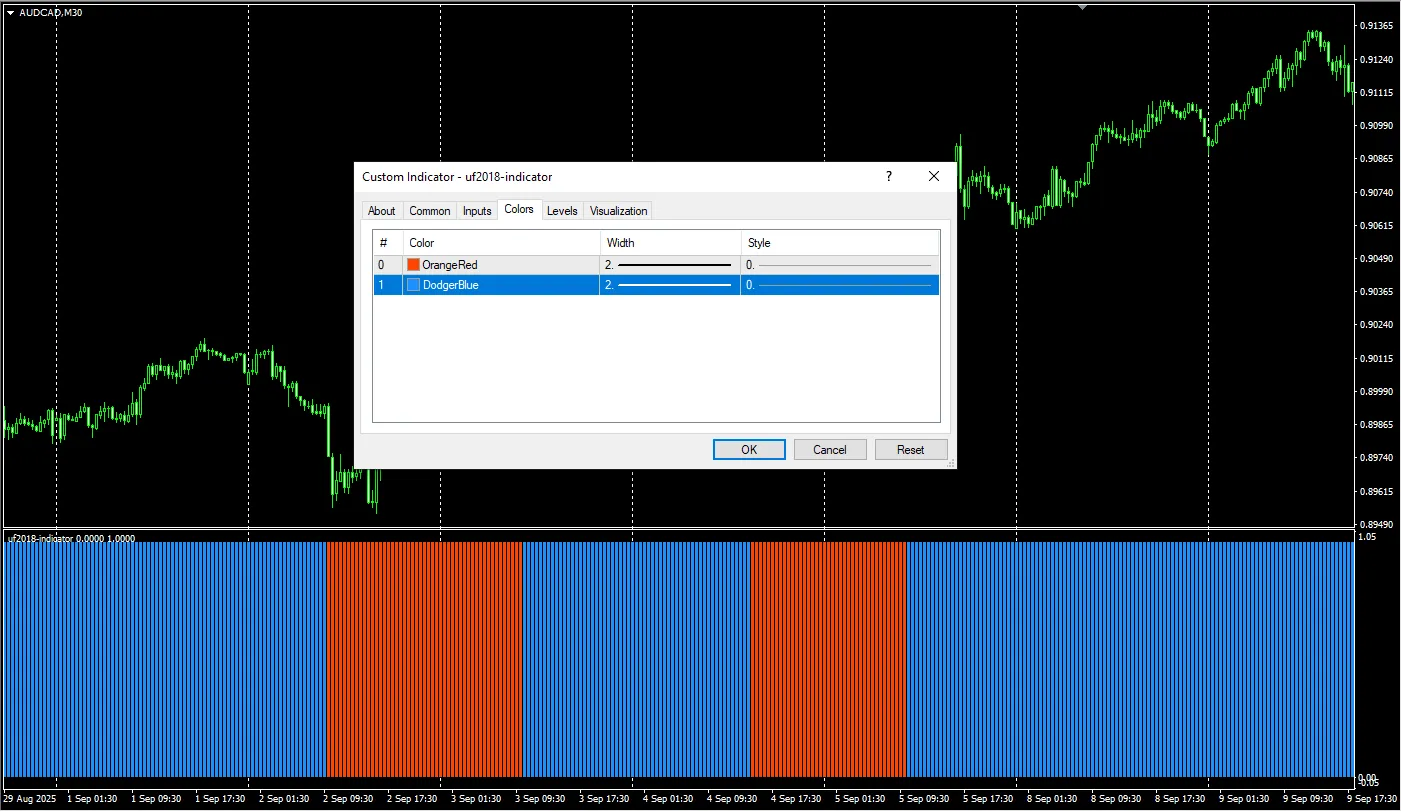Click the Cancel button
Viewport: 1401px width, 812px height.
coord(830,450)
